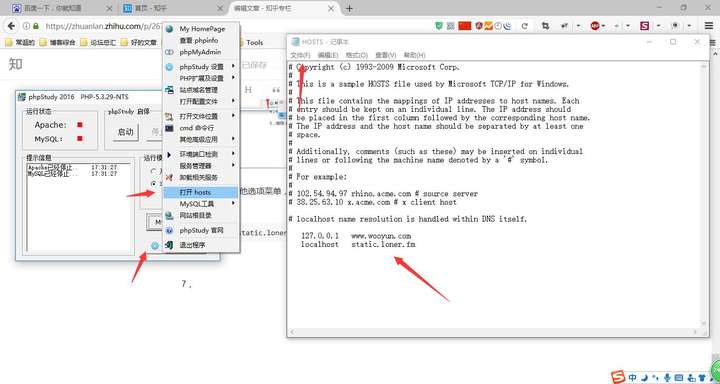Open a new browser tab
The height and width of the screenshot is (384, 720).
(349, 8)
